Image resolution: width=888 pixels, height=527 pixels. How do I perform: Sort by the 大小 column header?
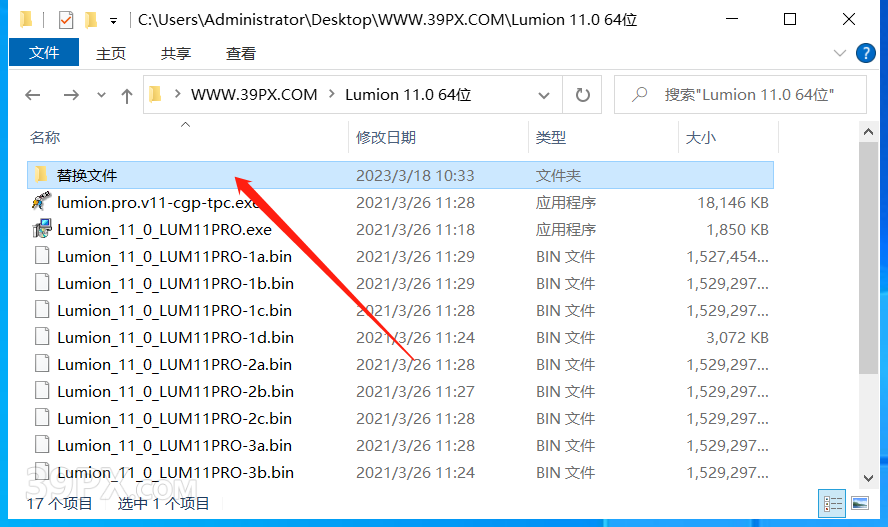pyautogui.click(x=701, y=137)
